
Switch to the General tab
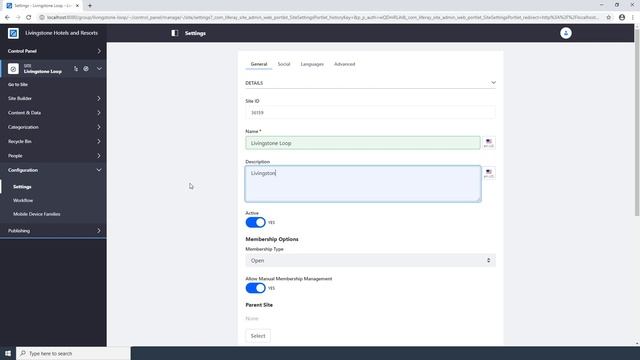(x=259, y=64)
